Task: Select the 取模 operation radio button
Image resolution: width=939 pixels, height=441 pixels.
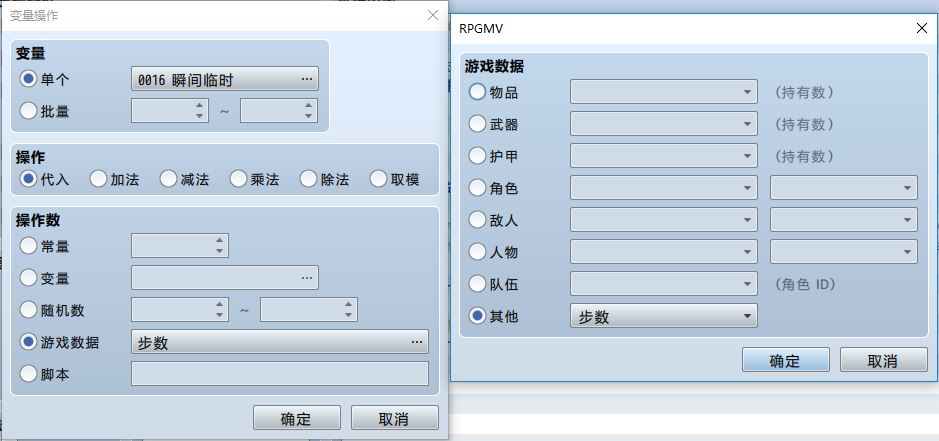Action: coord(378,179)
